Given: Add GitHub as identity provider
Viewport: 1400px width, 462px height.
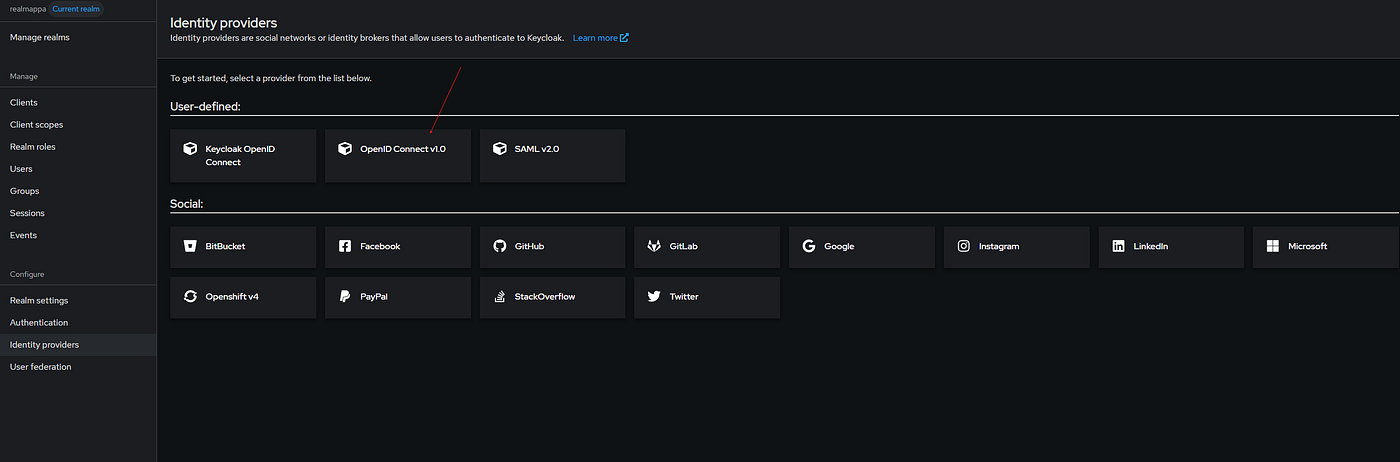Looking at the screenshot, I should coord(553,247).
